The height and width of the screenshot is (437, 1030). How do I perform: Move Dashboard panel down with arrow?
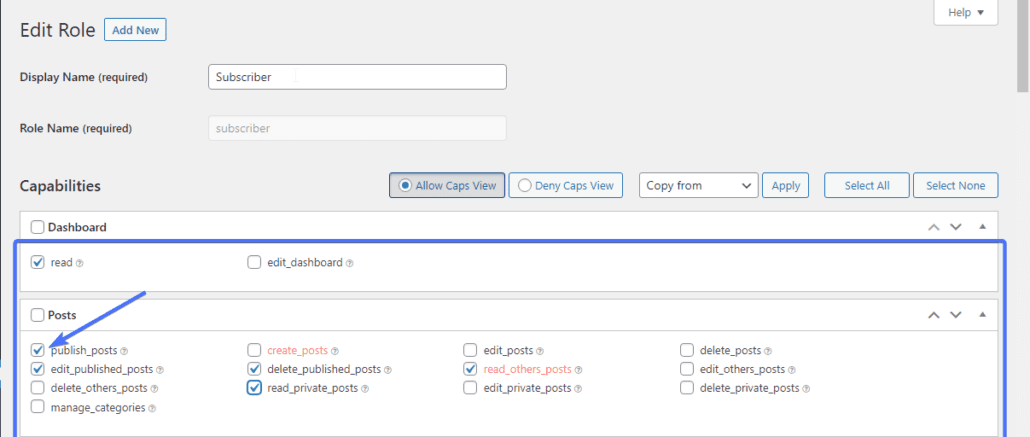click(956, 227)
